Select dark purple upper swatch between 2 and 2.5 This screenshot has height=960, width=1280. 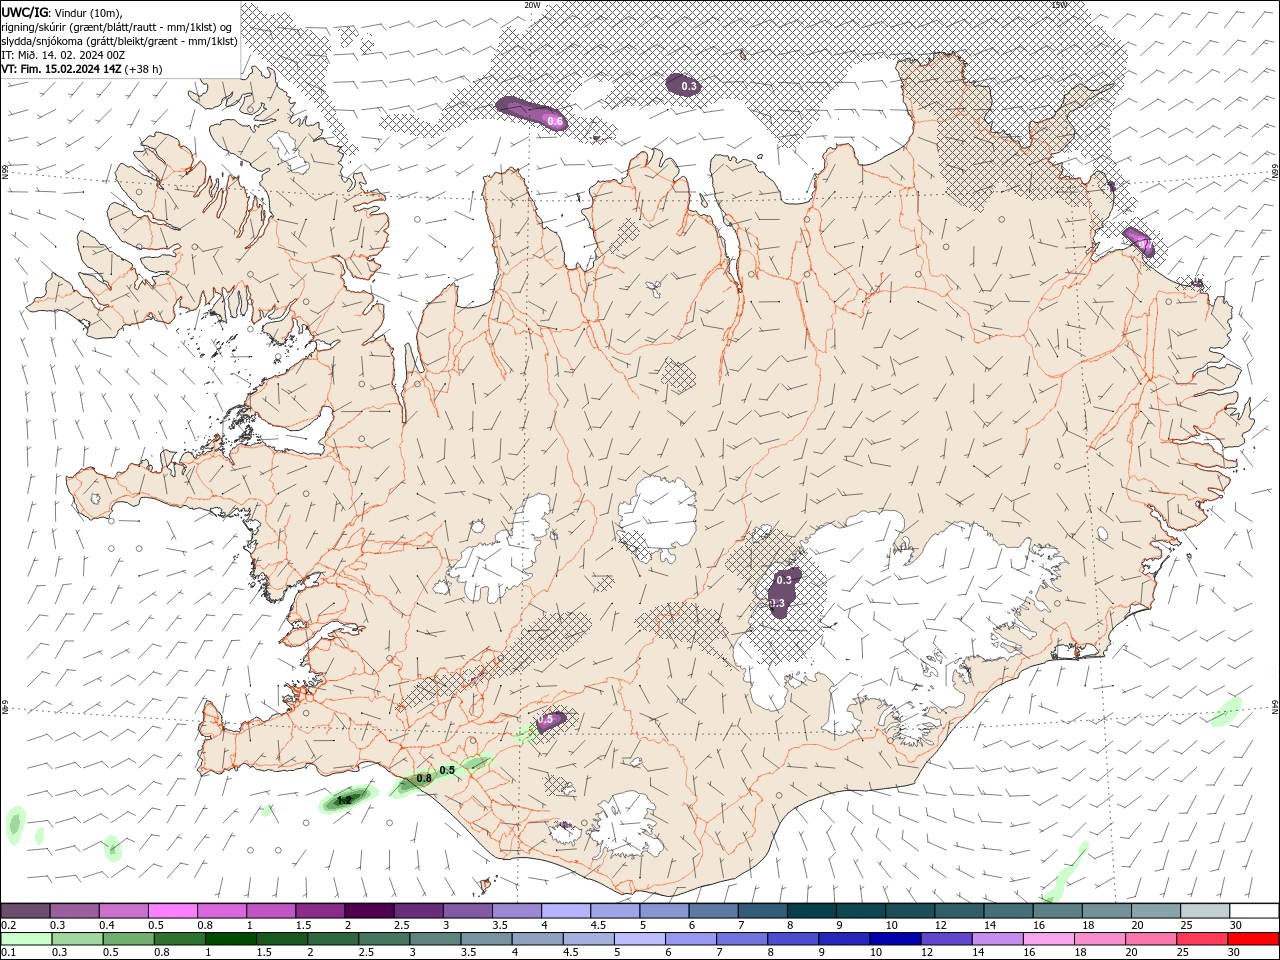(x=368, y=910)
